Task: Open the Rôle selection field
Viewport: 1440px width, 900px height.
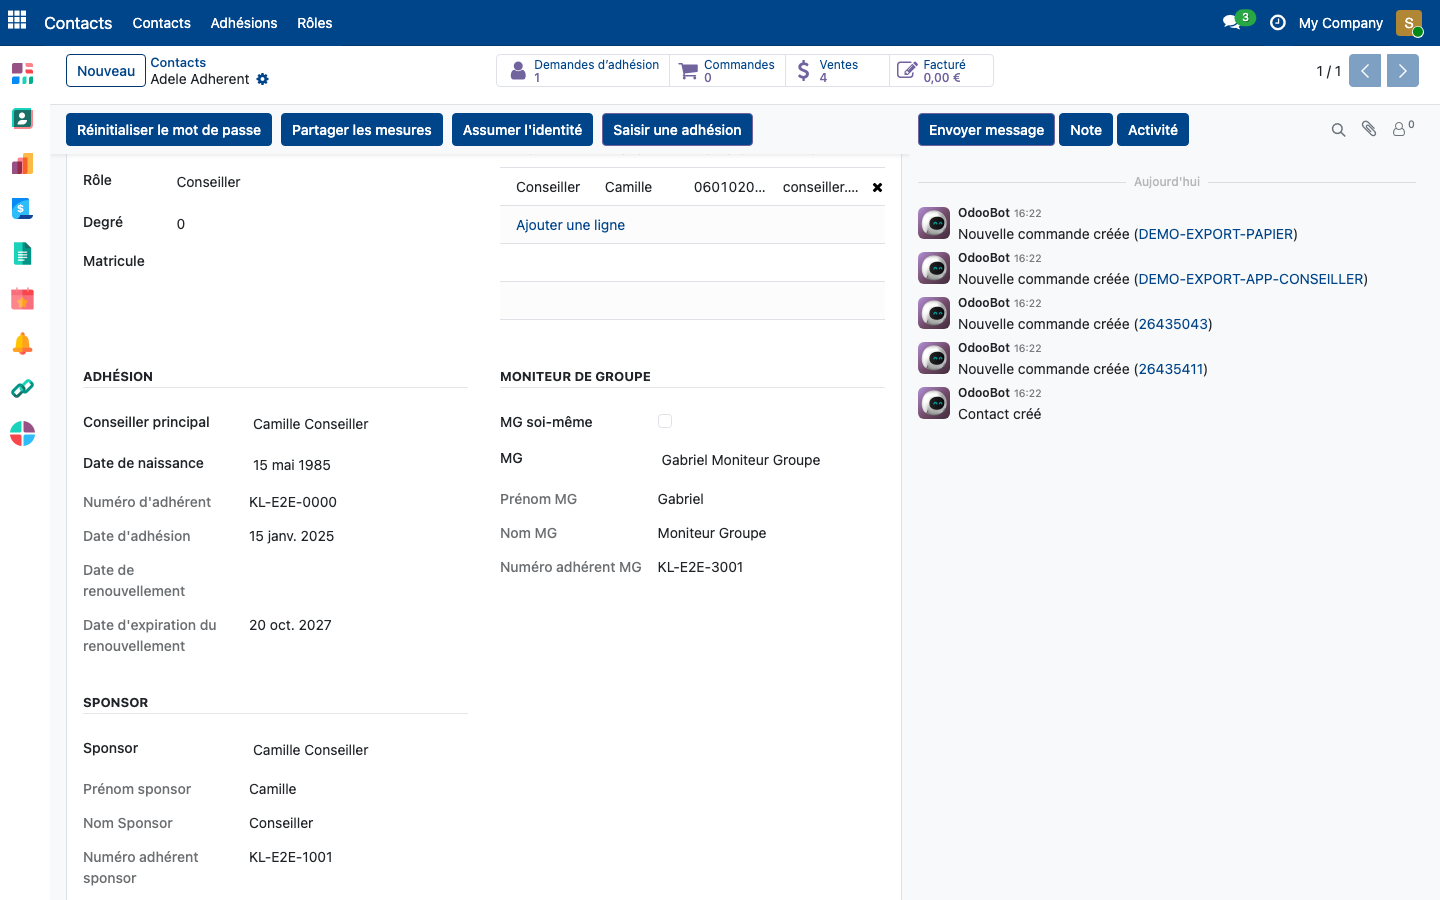Action: click(x=318, y=182)
